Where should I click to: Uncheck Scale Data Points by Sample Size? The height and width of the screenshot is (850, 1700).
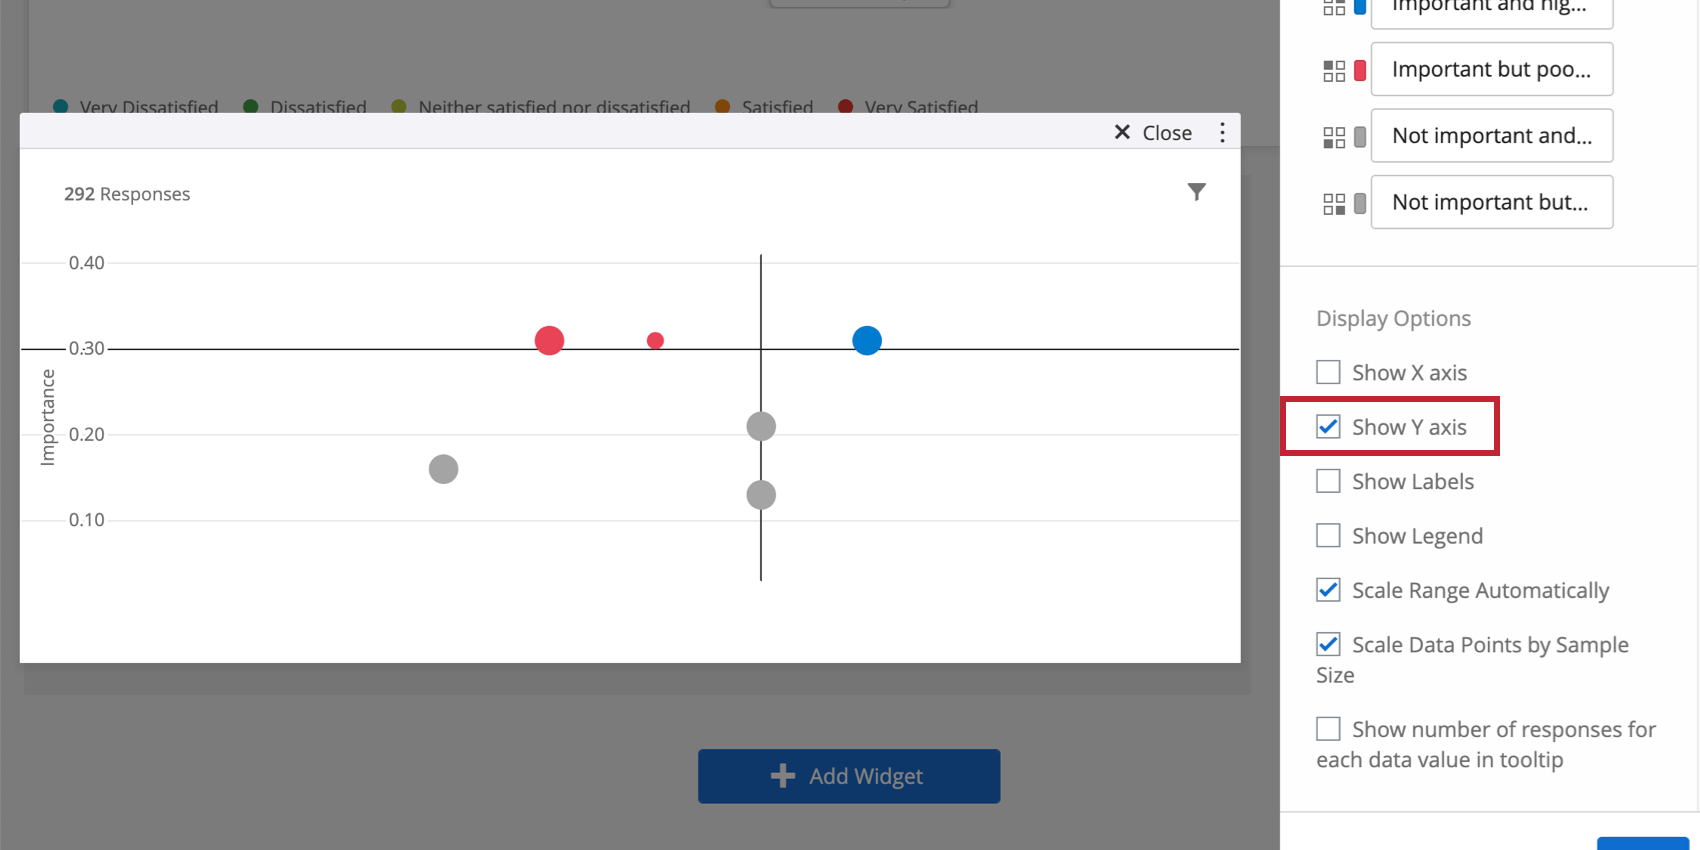(1328, 644)
